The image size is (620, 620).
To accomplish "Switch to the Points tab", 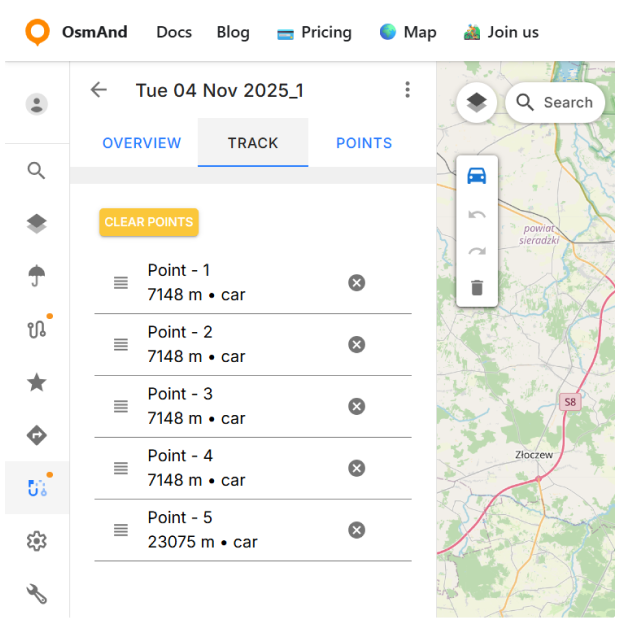I will 364,143.
